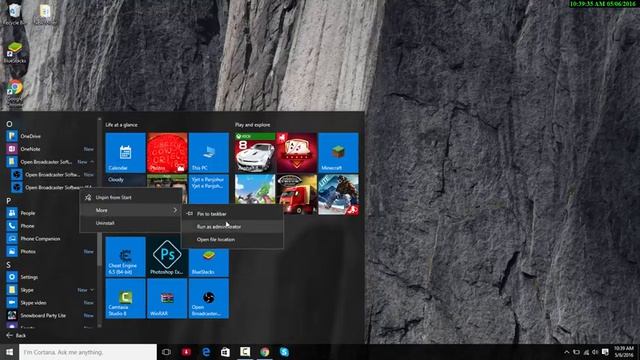Select Pin to taskbar
Viewport: 640px width, 360px height.
tap(232, 214)
